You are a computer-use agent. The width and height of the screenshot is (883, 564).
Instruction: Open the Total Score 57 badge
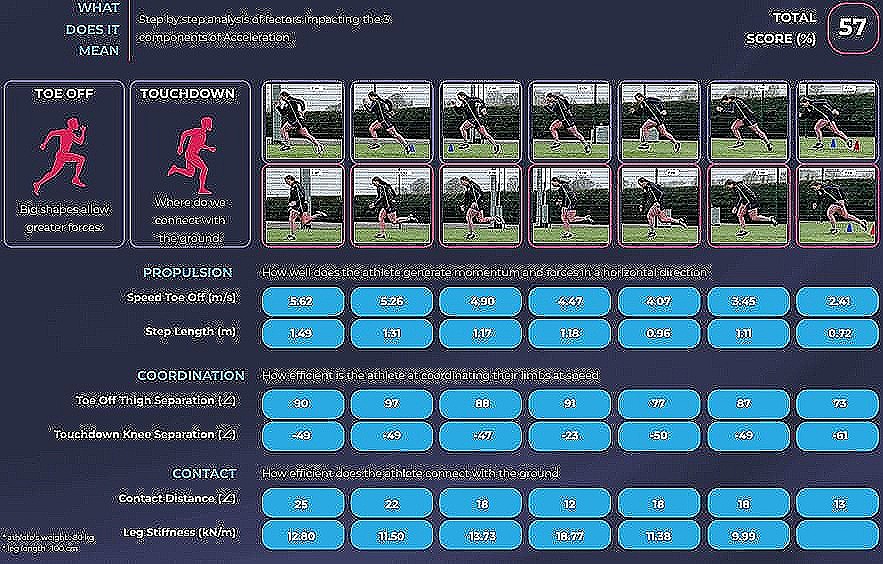852,28
